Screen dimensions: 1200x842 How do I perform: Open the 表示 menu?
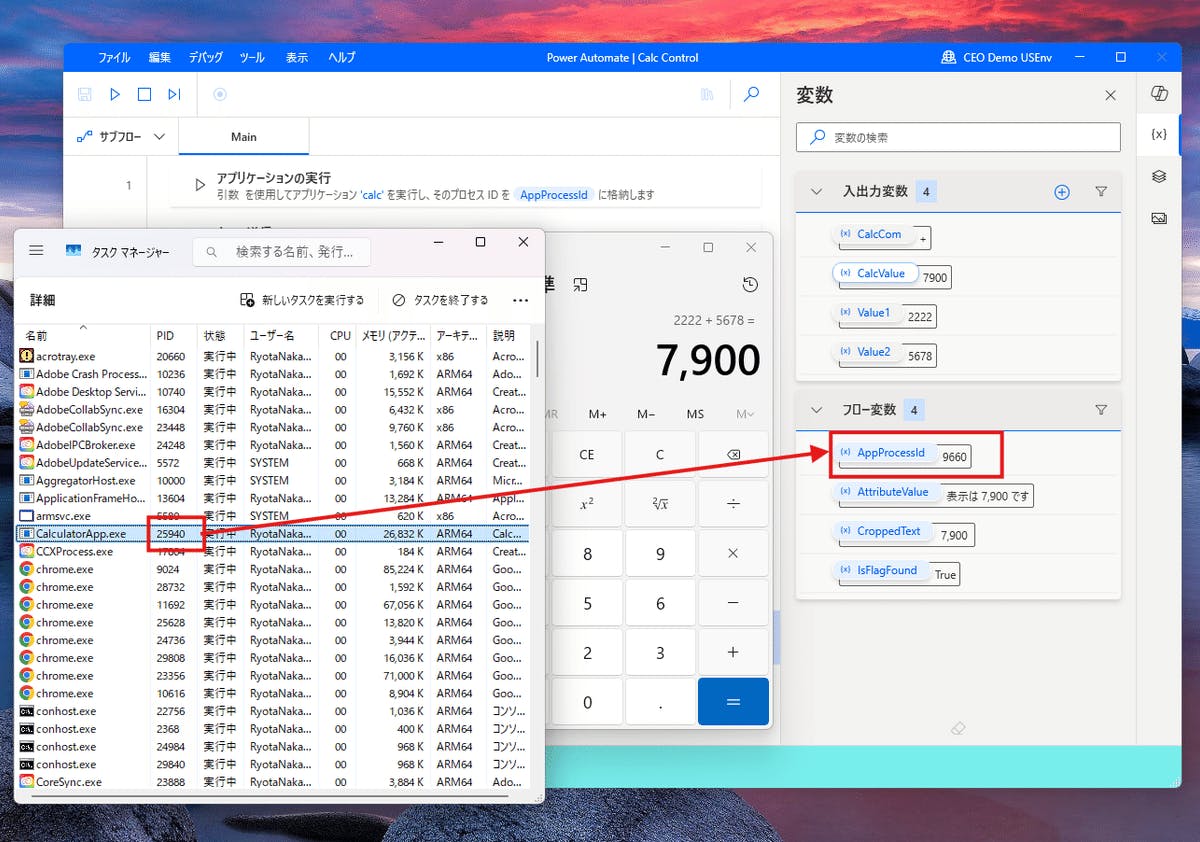[x=297, y=57]
